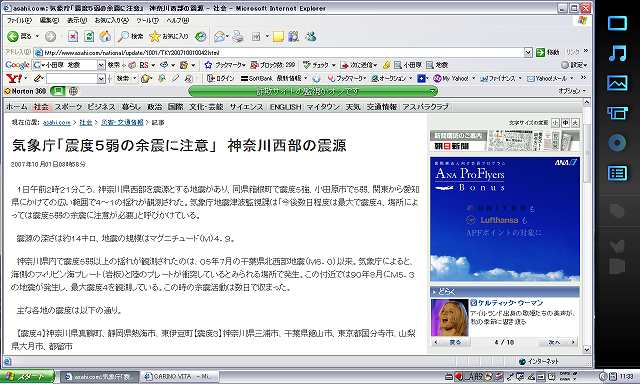Open the address bar dropdown arrow

pos(528,52)
